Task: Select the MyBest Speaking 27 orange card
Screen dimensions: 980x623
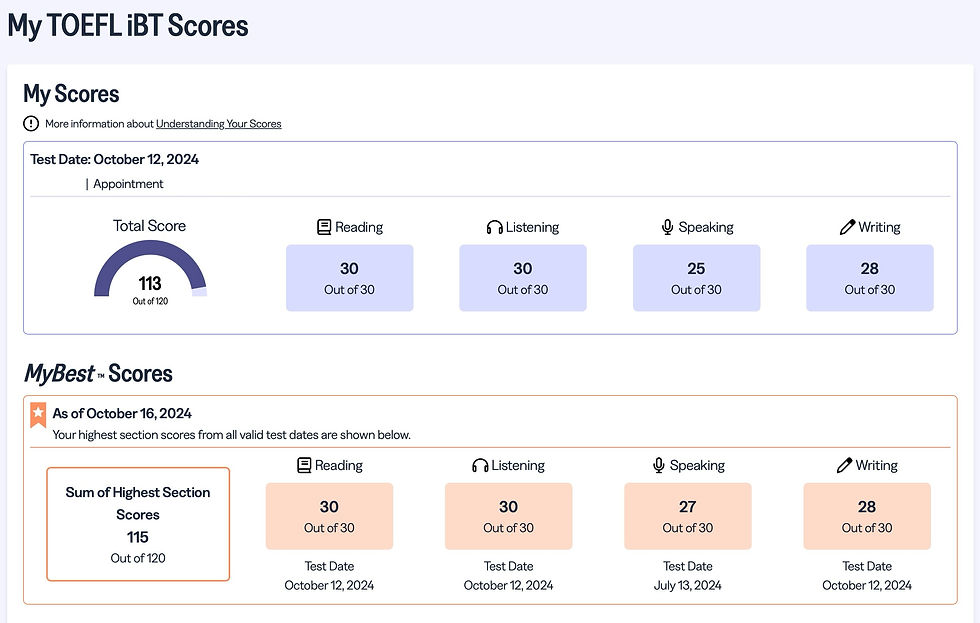Action: click(688, 516)
